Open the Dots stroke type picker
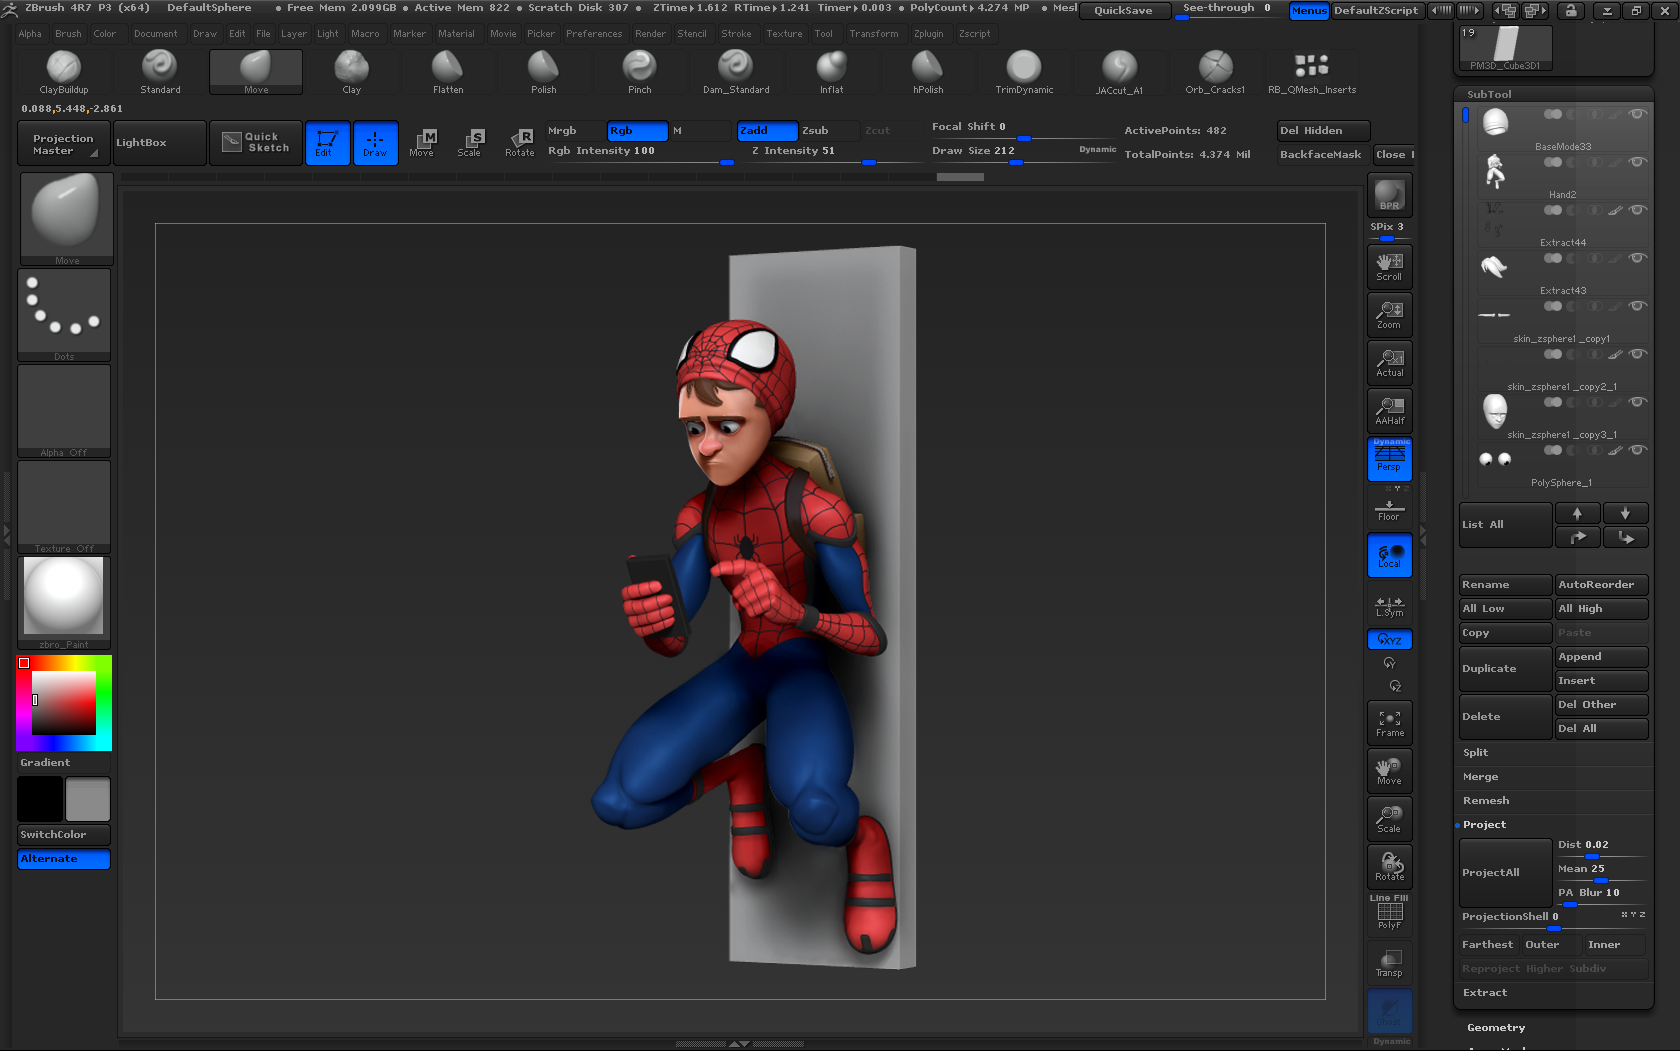1680x1051 pixels. tap(64, 315)
